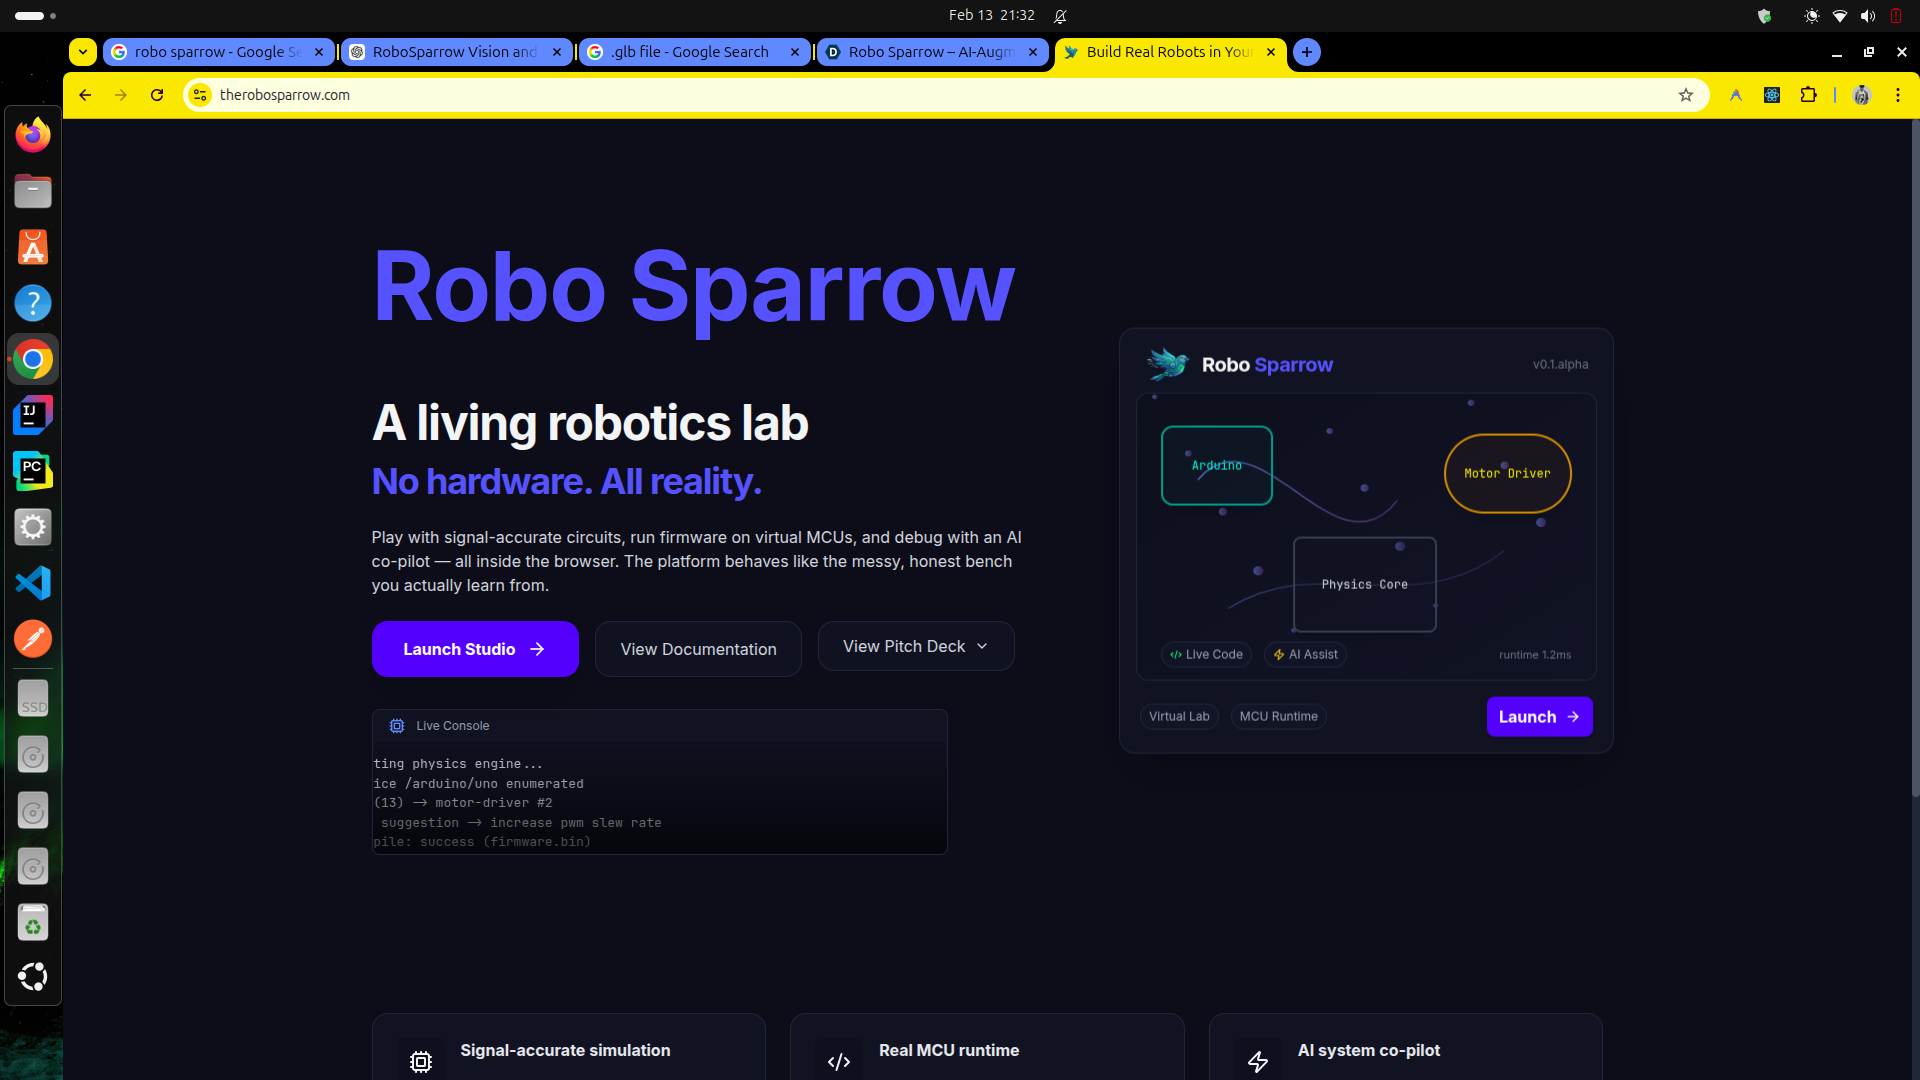Launch PyCharm from the dock
Image resolution: width=1920 pixels, height=1080 pixels.
click(x=33, y=471)
